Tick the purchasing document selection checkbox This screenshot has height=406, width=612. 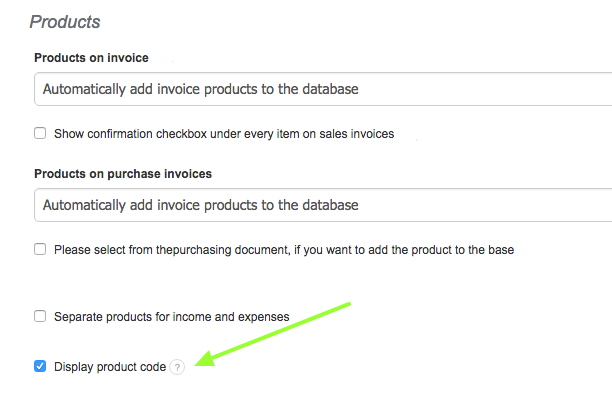coord(40,249)
